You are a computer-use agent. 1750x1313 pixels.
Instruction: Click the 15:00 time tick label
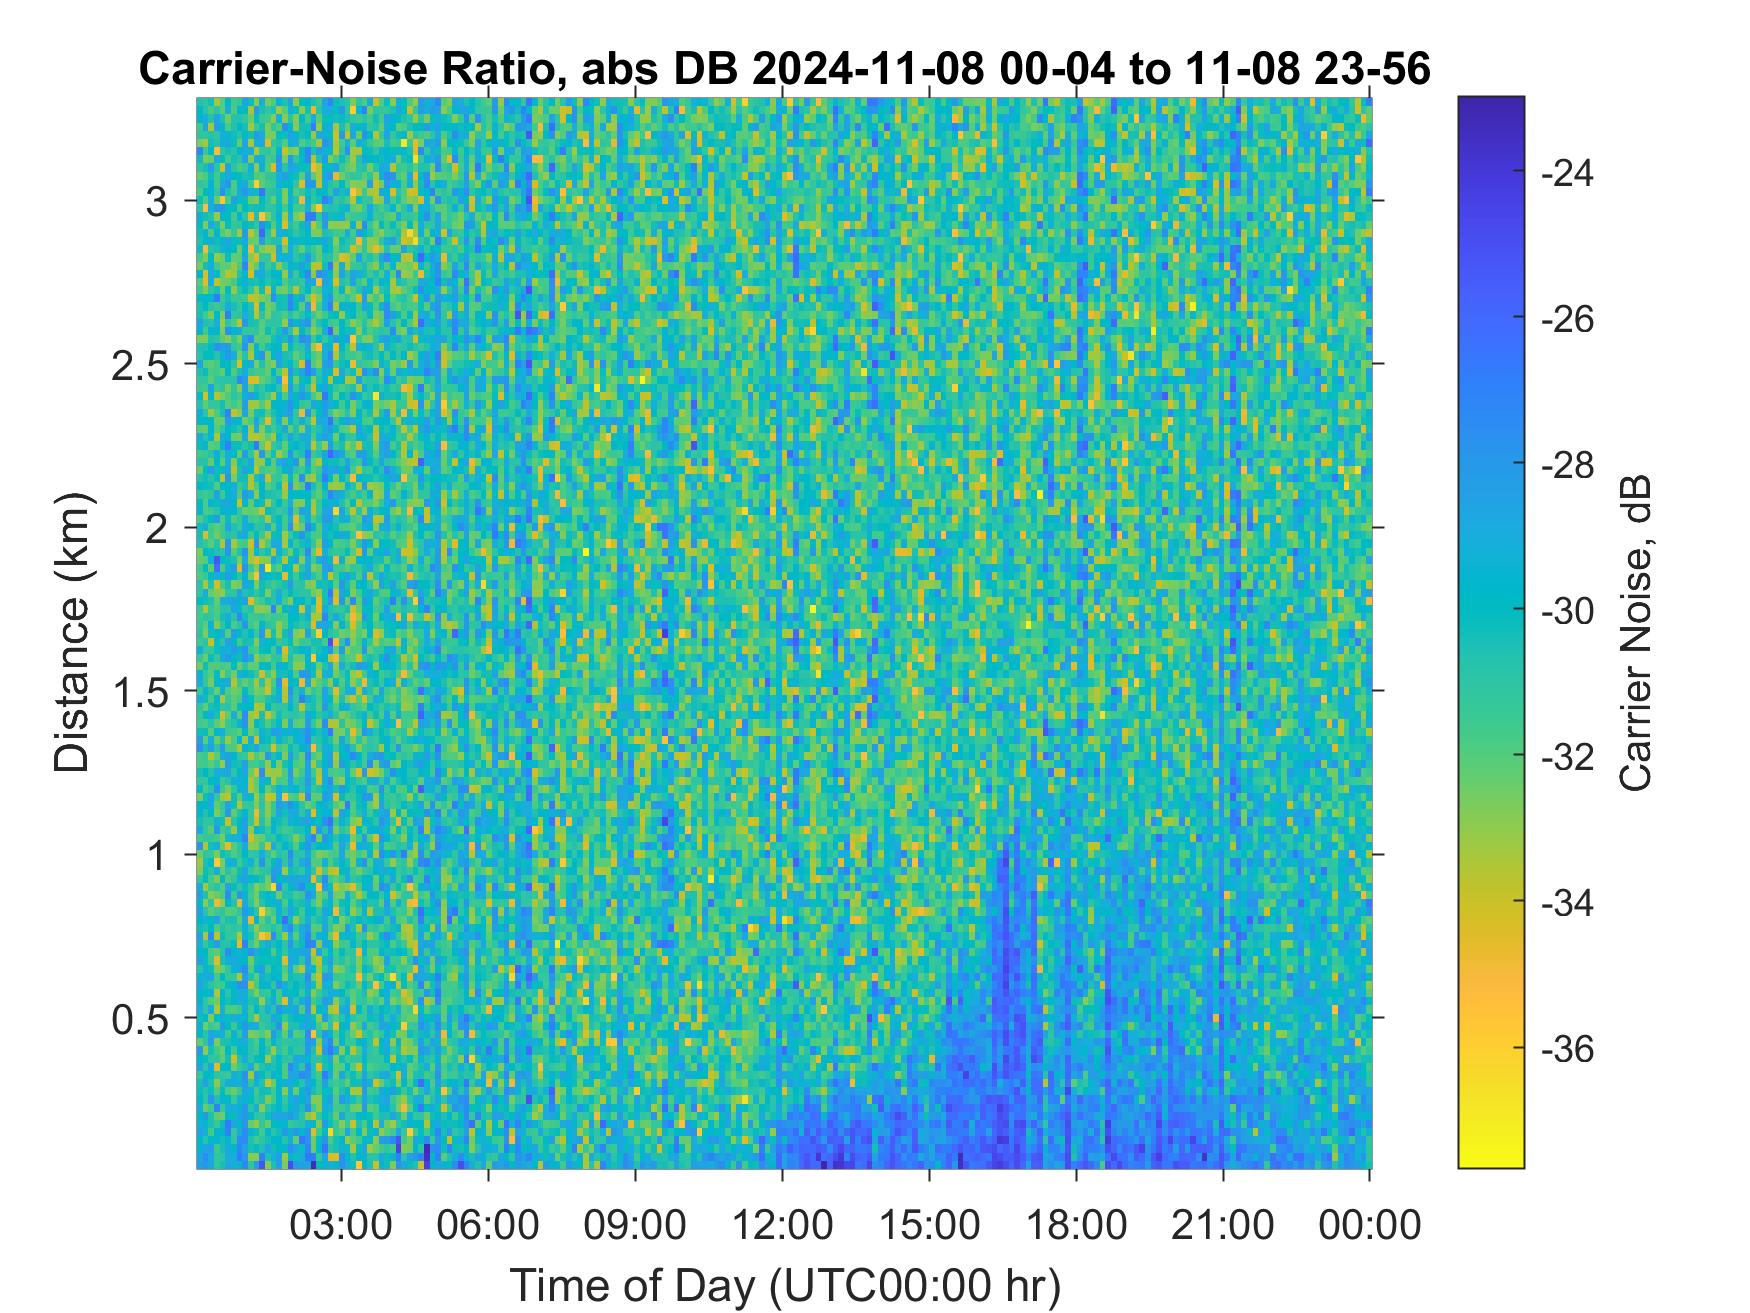pyautogui.click(x=929, y=1225)
